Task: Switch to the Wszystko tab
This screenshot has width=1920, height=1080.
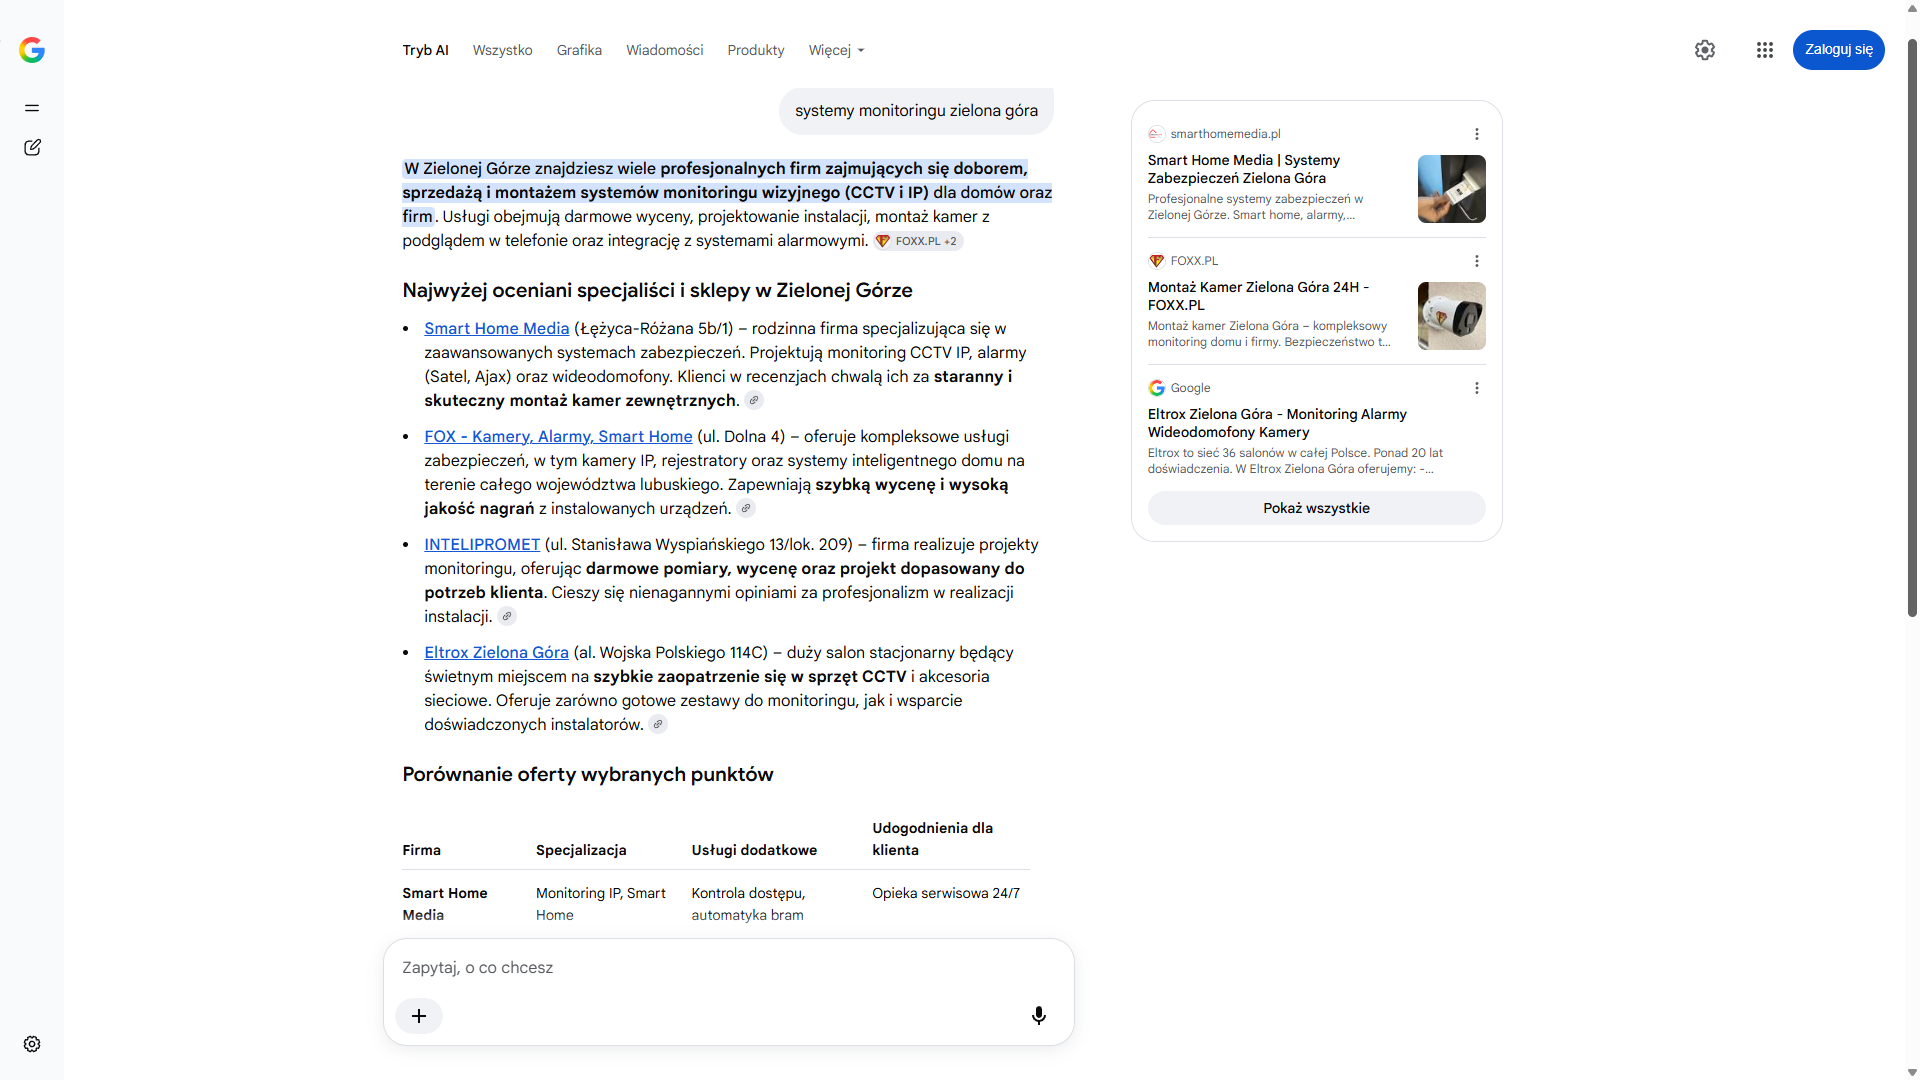Action: point(502,50)
